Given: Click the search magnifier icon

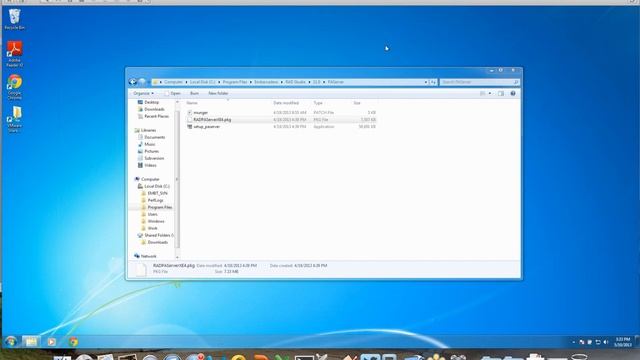Looking at the screenshot, I should pyautogui.click(x=516, y=82).
